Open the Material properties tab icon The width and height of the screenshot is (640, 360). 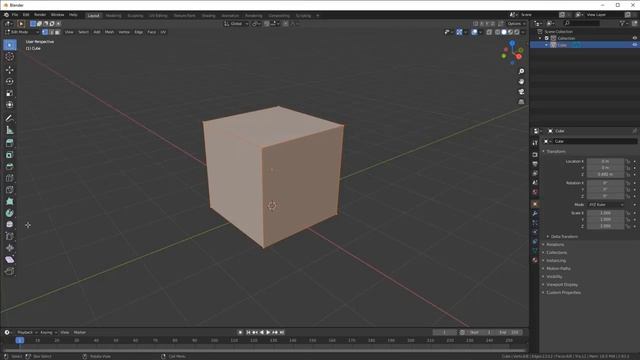point(535,260)
